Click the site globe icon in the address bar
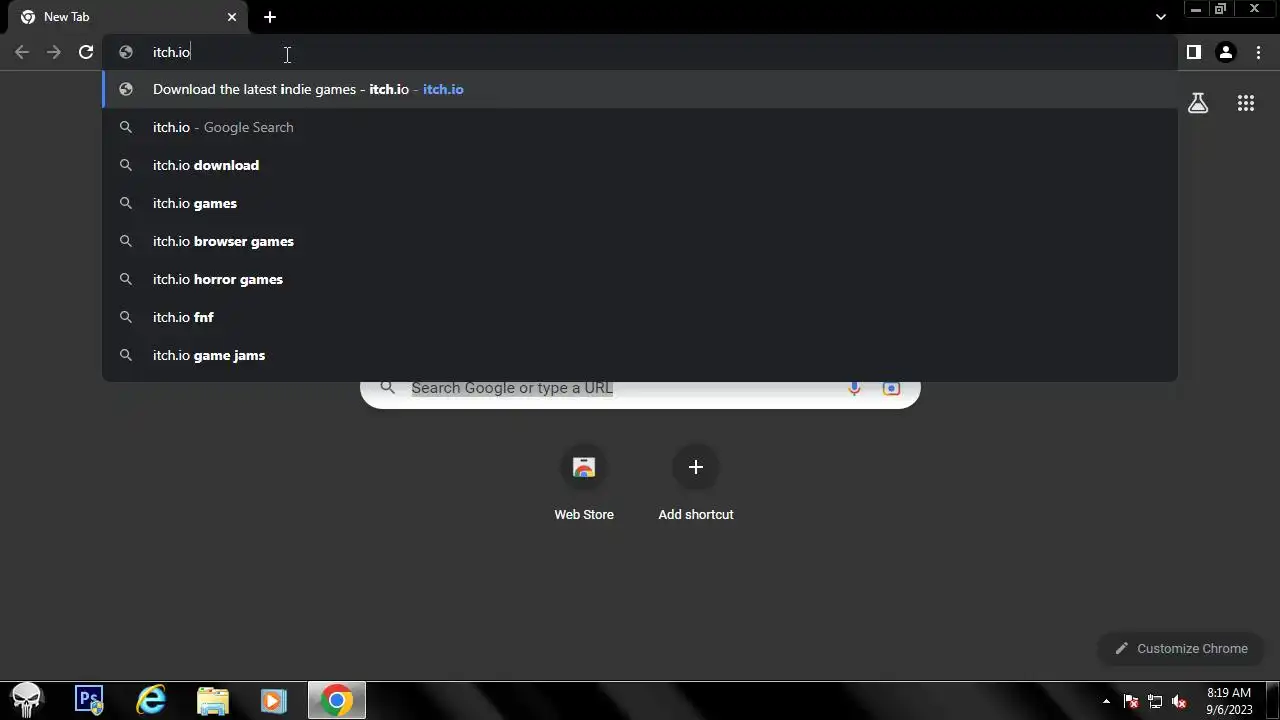 126,52
